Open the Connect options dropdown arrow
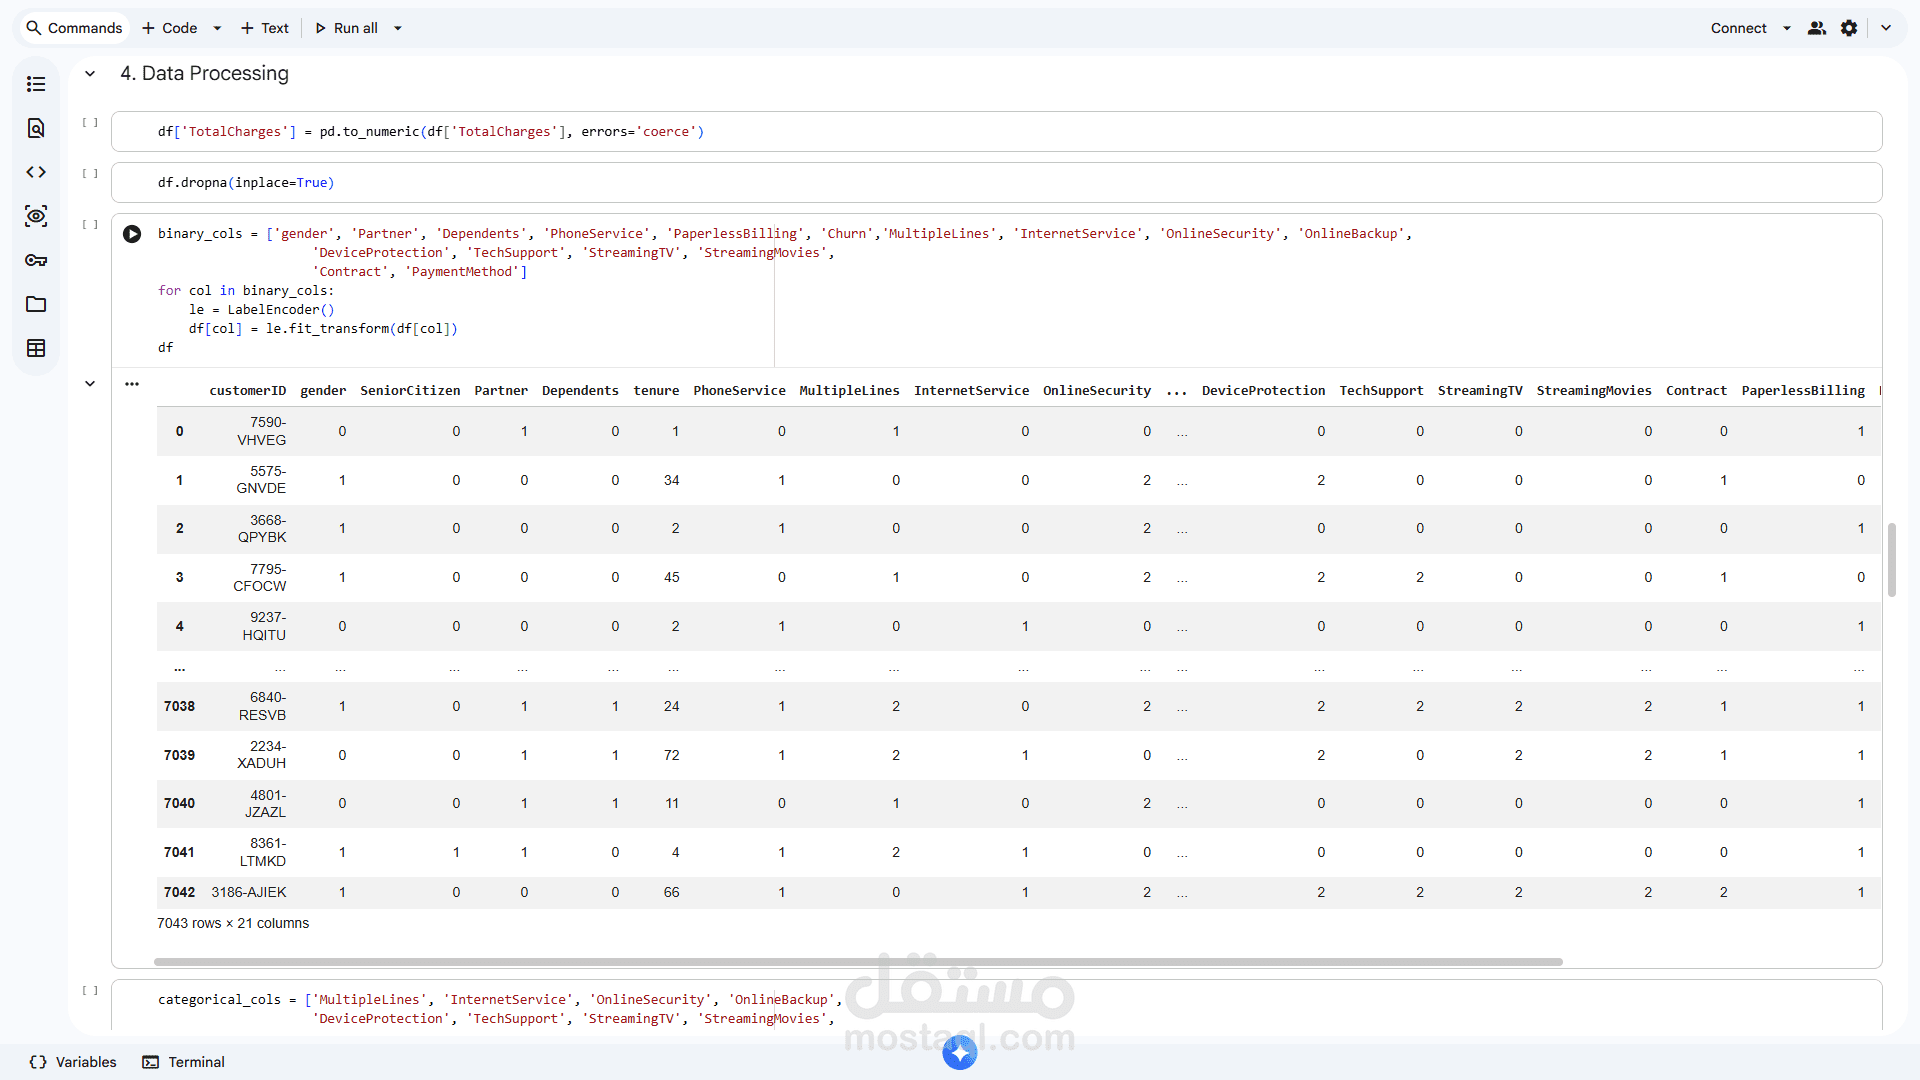The width and height of the screenshot is (1920, 1080). pos(1787,28)
